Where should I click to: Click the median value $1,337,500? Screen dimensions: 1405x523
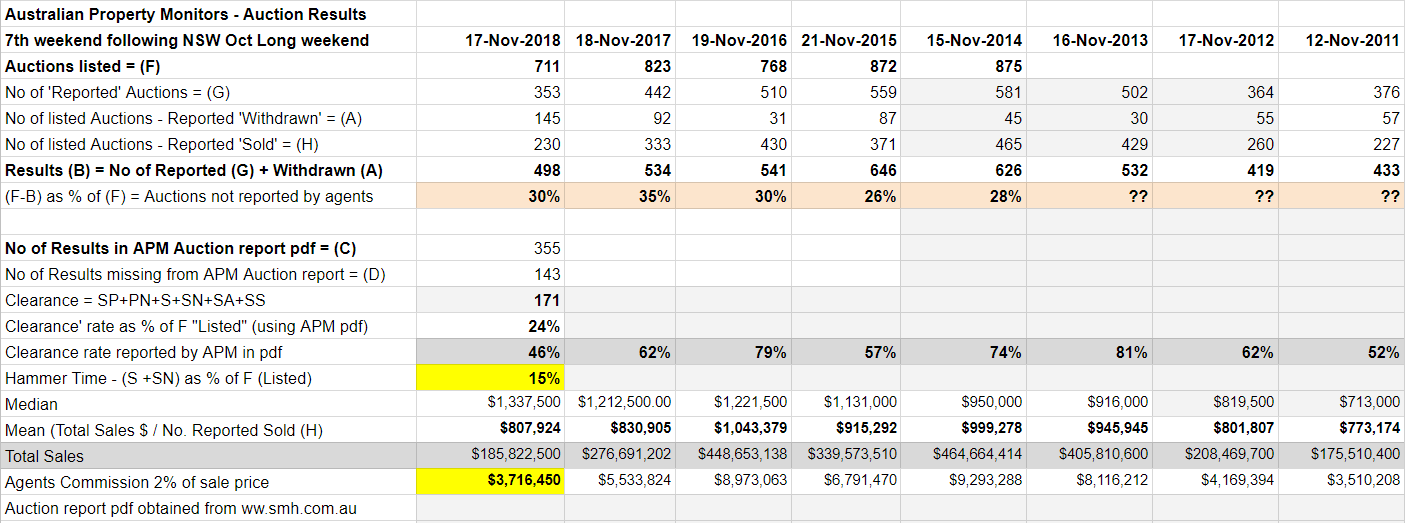(522, 404)
